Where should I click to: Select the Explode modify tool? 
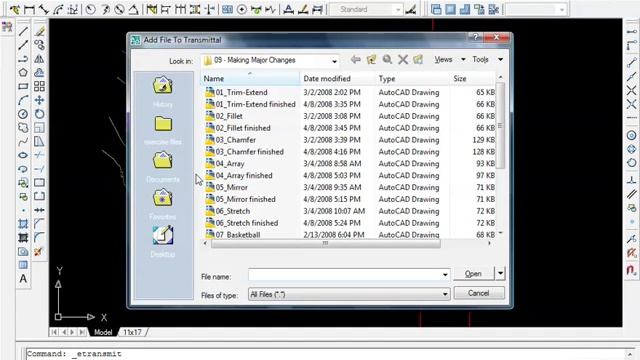click(39, 252)
